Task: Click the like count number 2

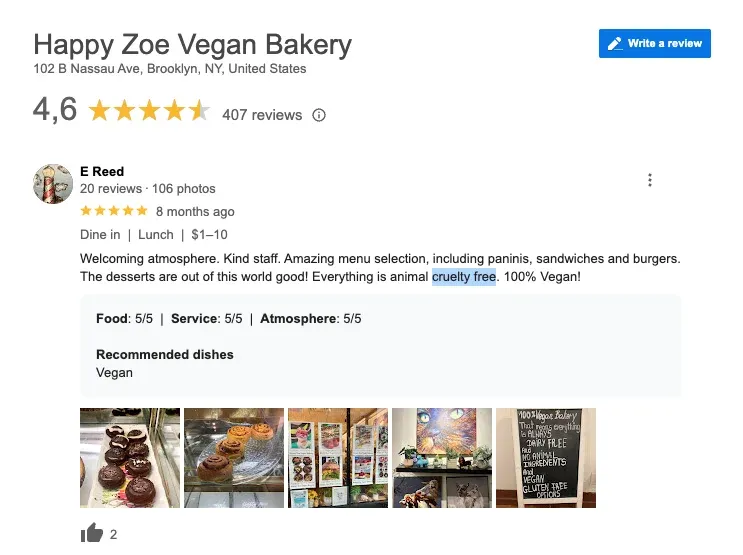Action: coord(113,535)
